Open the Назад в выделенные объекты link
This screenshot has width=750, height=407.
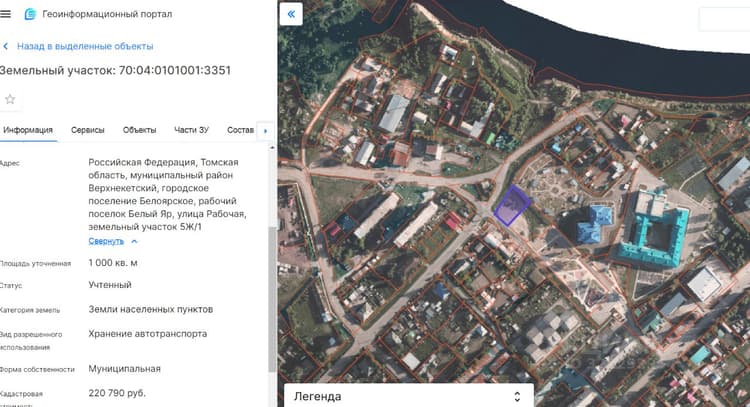point(85,46)
